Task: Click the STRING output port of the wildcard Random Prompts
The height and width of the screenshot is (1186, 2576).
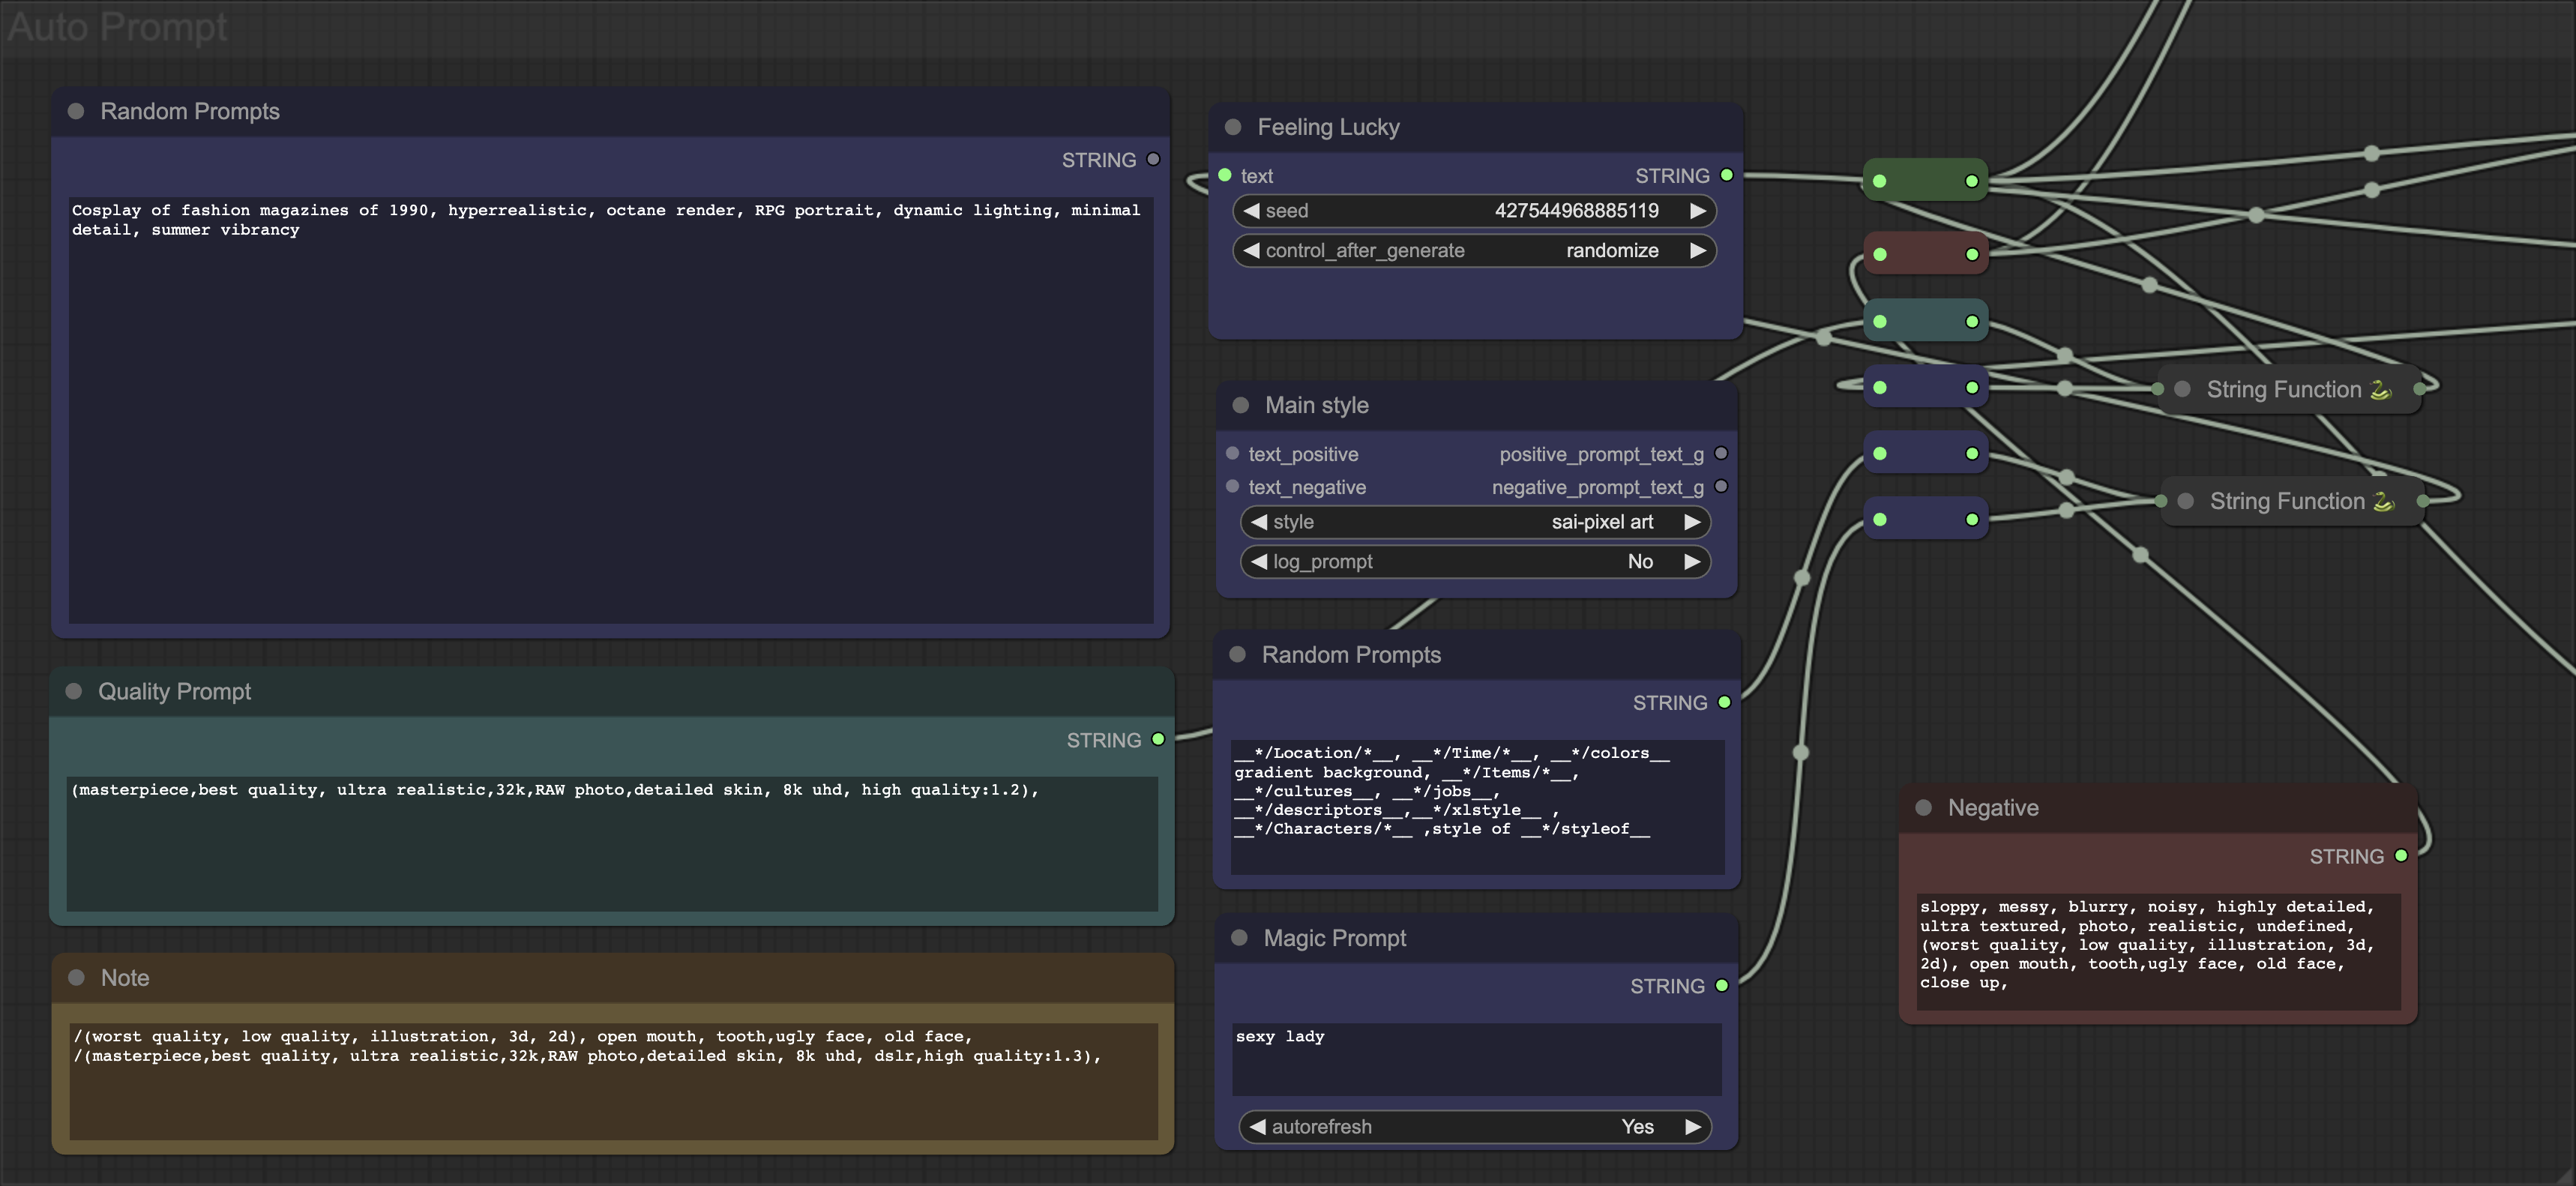Action: (x=1724, y=702)
